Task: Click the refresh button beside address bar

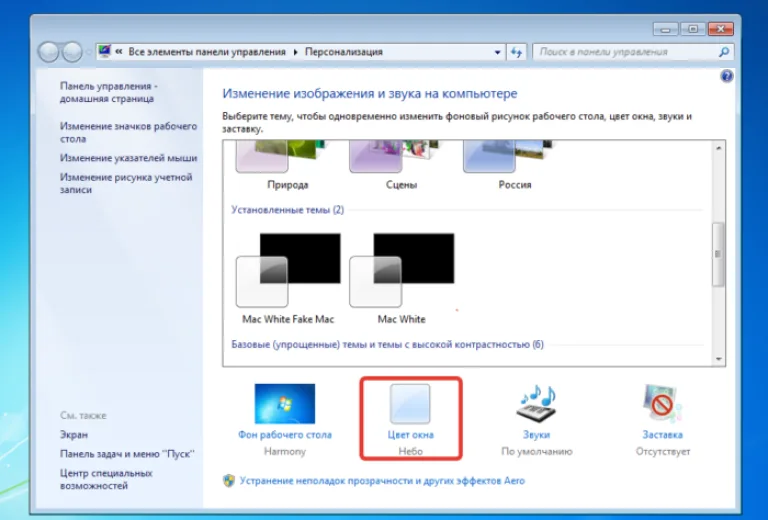Action: (516, 52)
